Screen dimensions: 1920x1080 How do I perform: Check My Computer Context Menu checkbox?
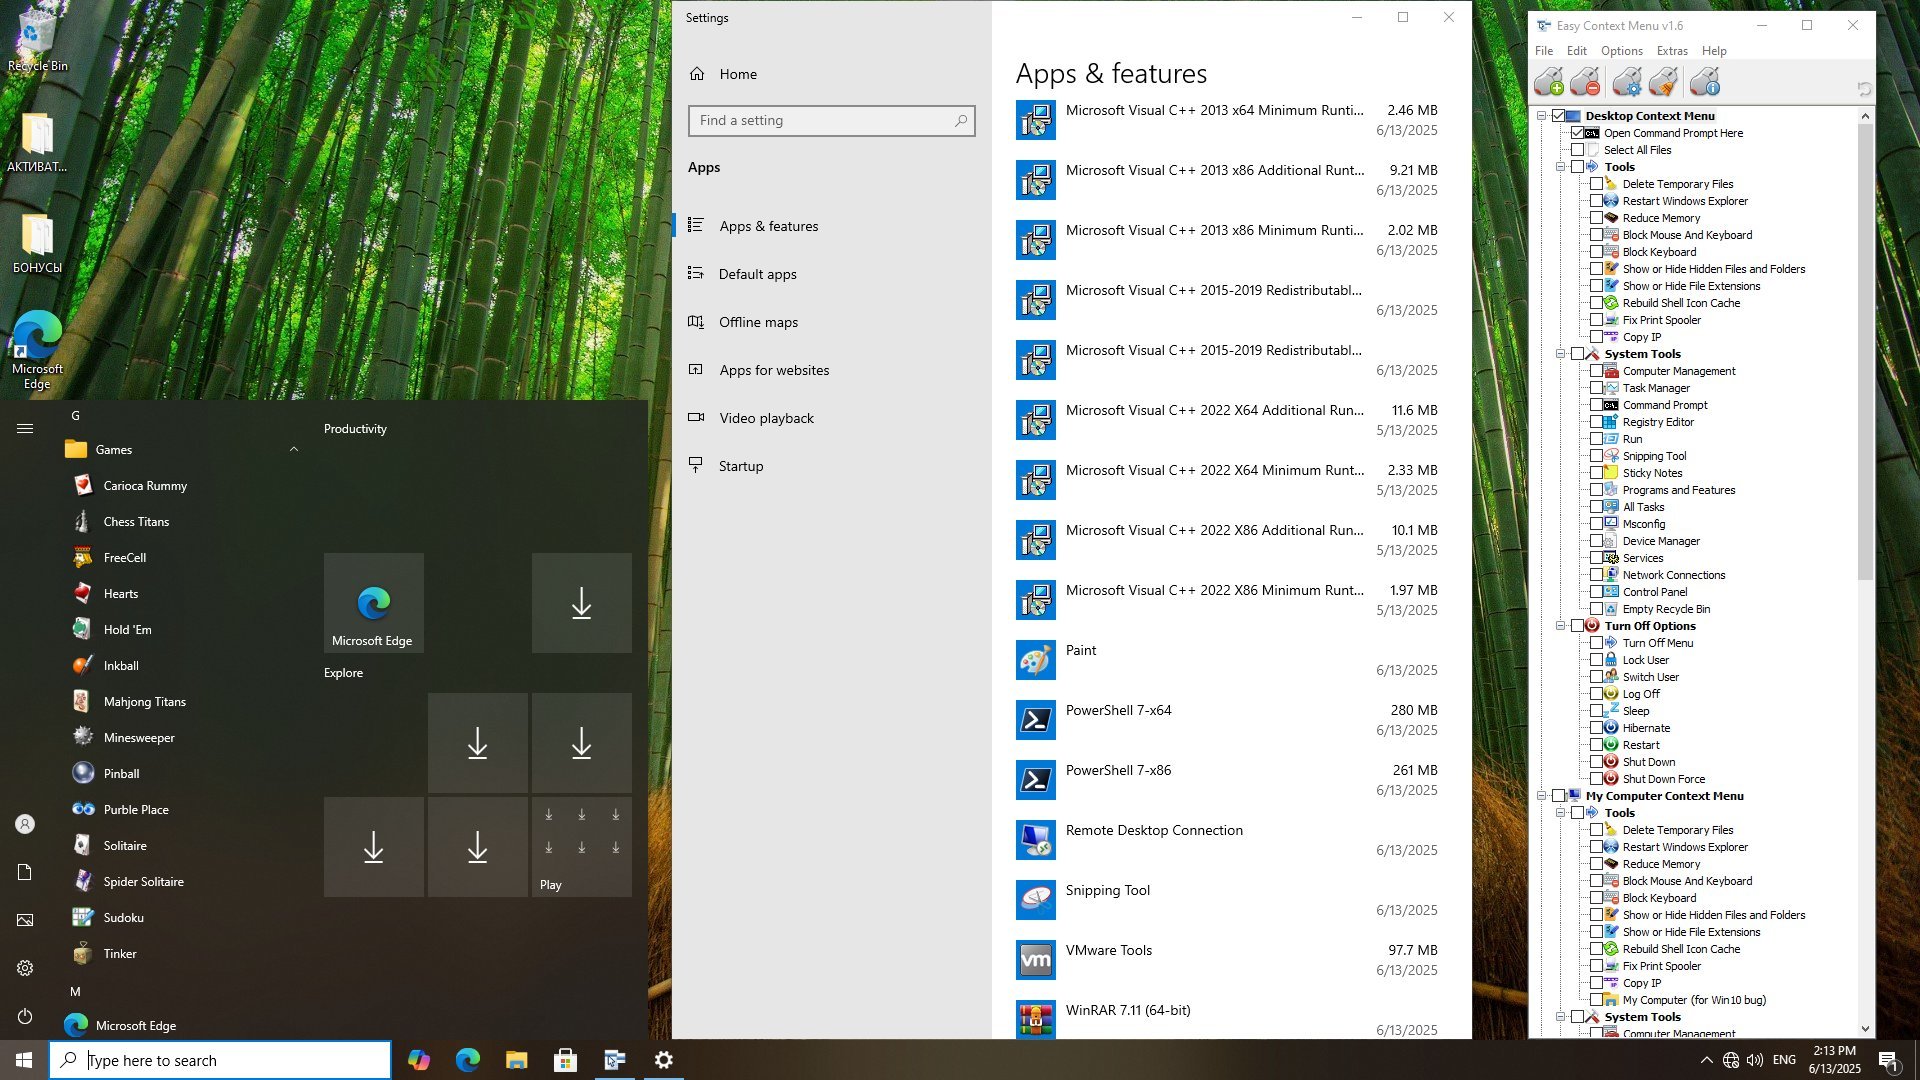click(1559, 796)
